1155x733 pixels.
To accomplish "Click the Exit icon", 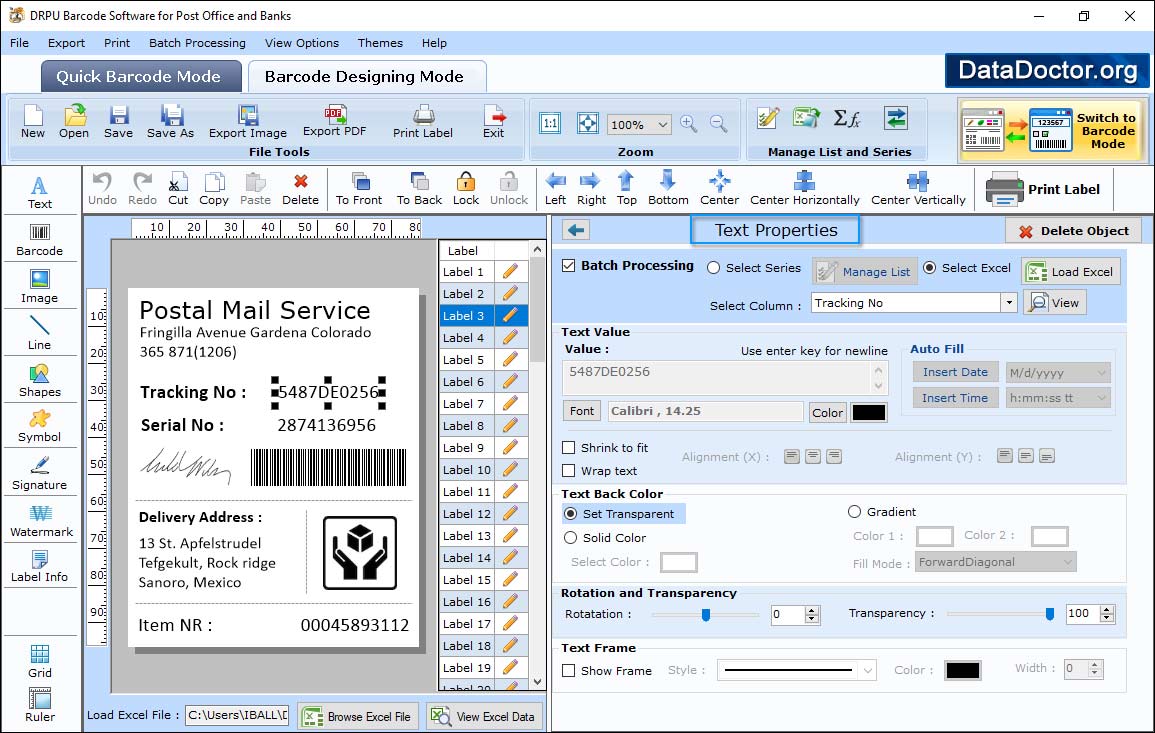I will [x=494, y=122].
